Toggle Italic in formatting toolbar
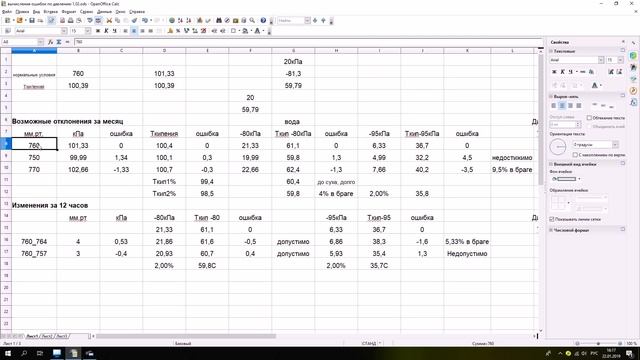This screenshot has height=360, width=640. 106,31
